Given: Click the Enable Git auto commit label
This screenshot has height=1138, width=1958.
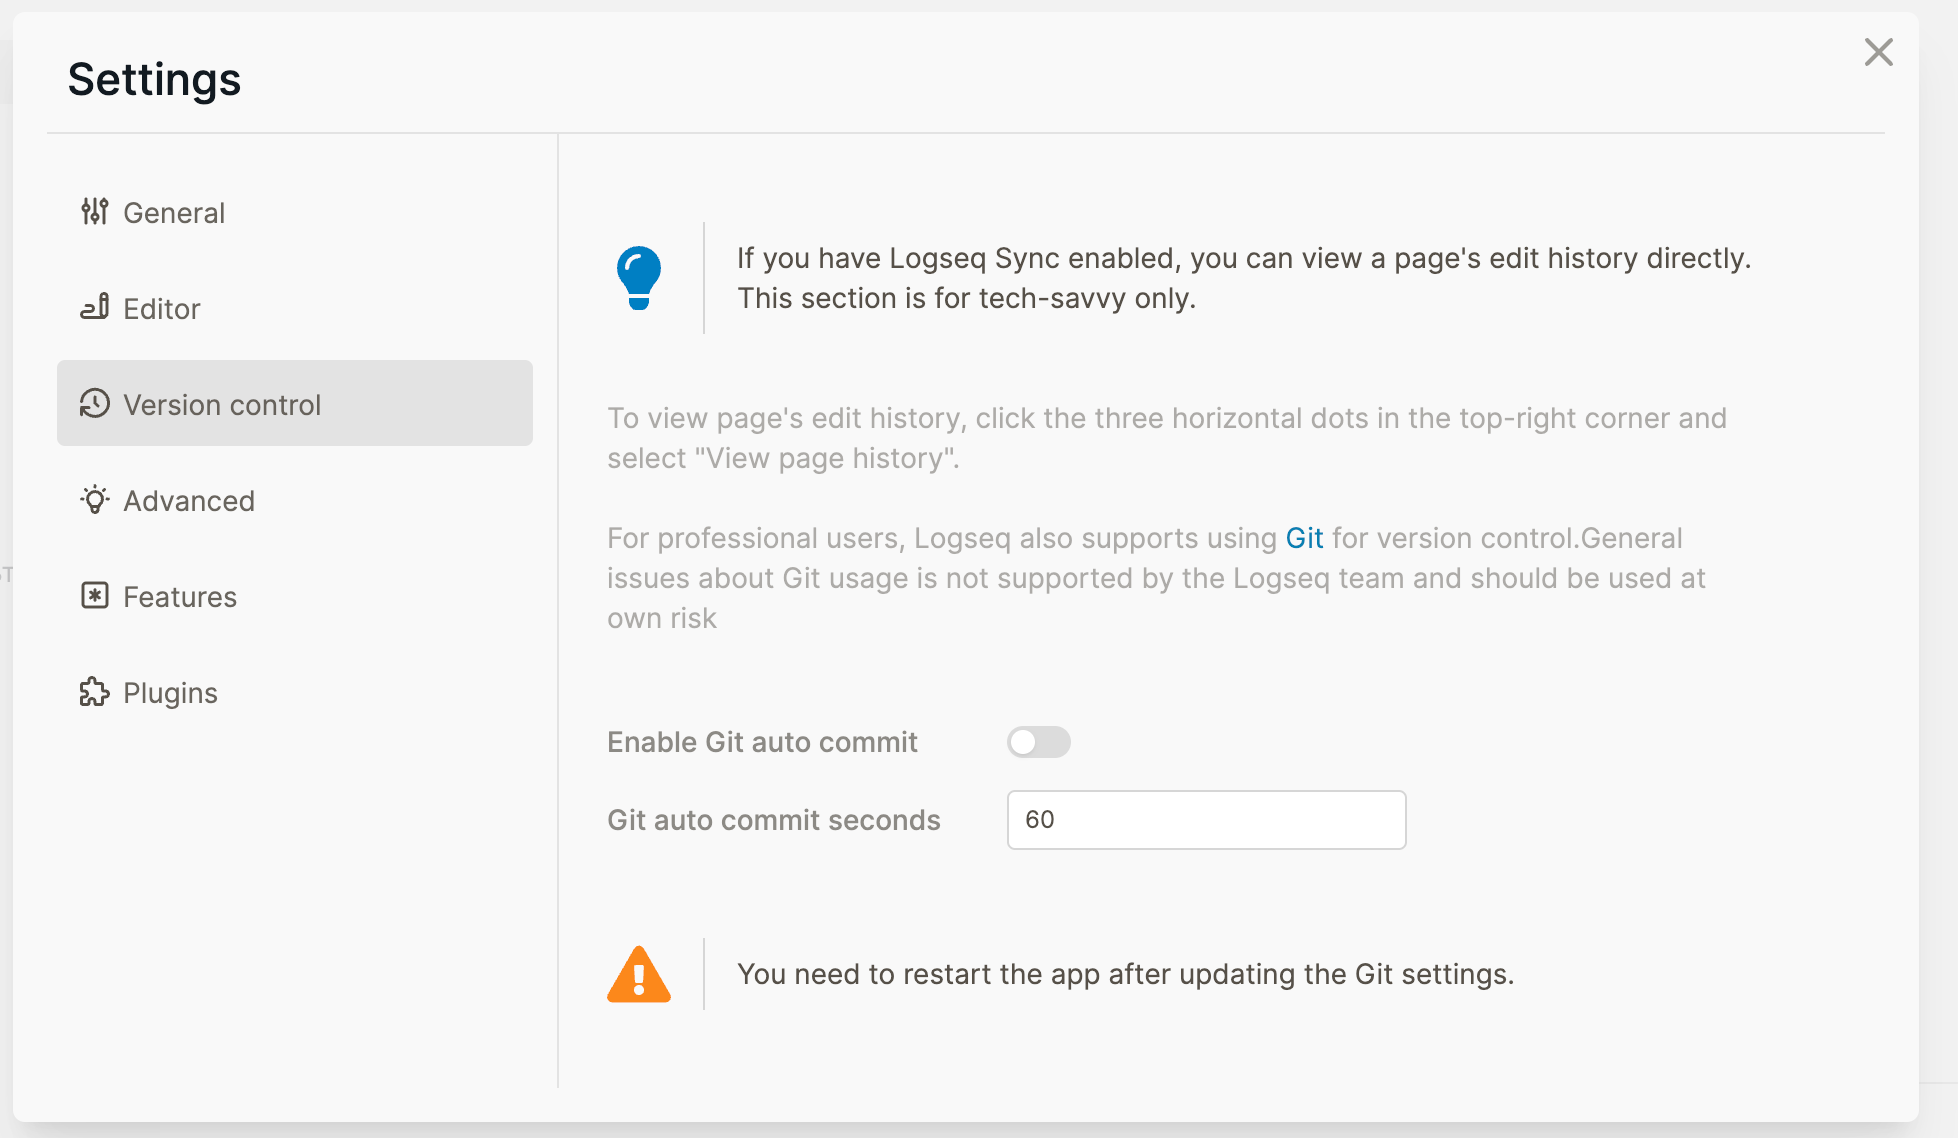Looking at the screenshot, I should click(762, 742).
